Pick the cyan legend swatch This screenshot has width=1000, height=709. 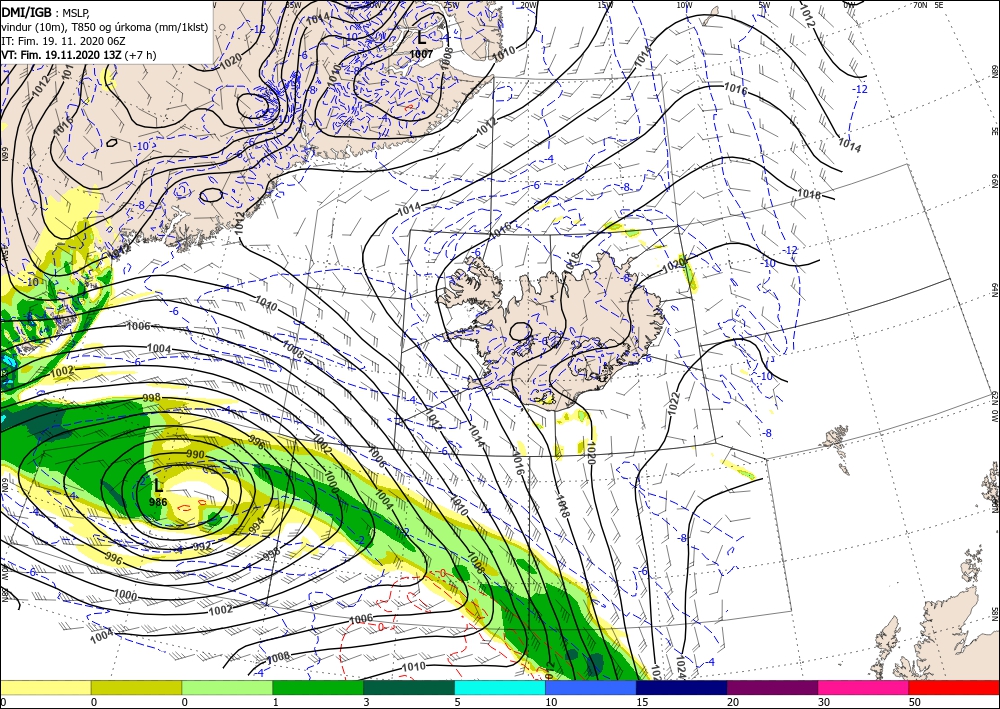tap(500, 688)
